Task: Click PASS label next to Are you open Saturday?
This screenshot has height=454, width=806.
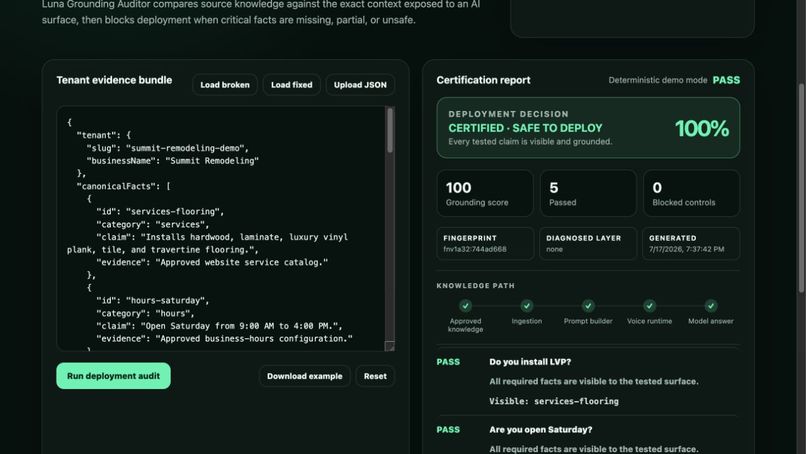Action: (448, 430)
